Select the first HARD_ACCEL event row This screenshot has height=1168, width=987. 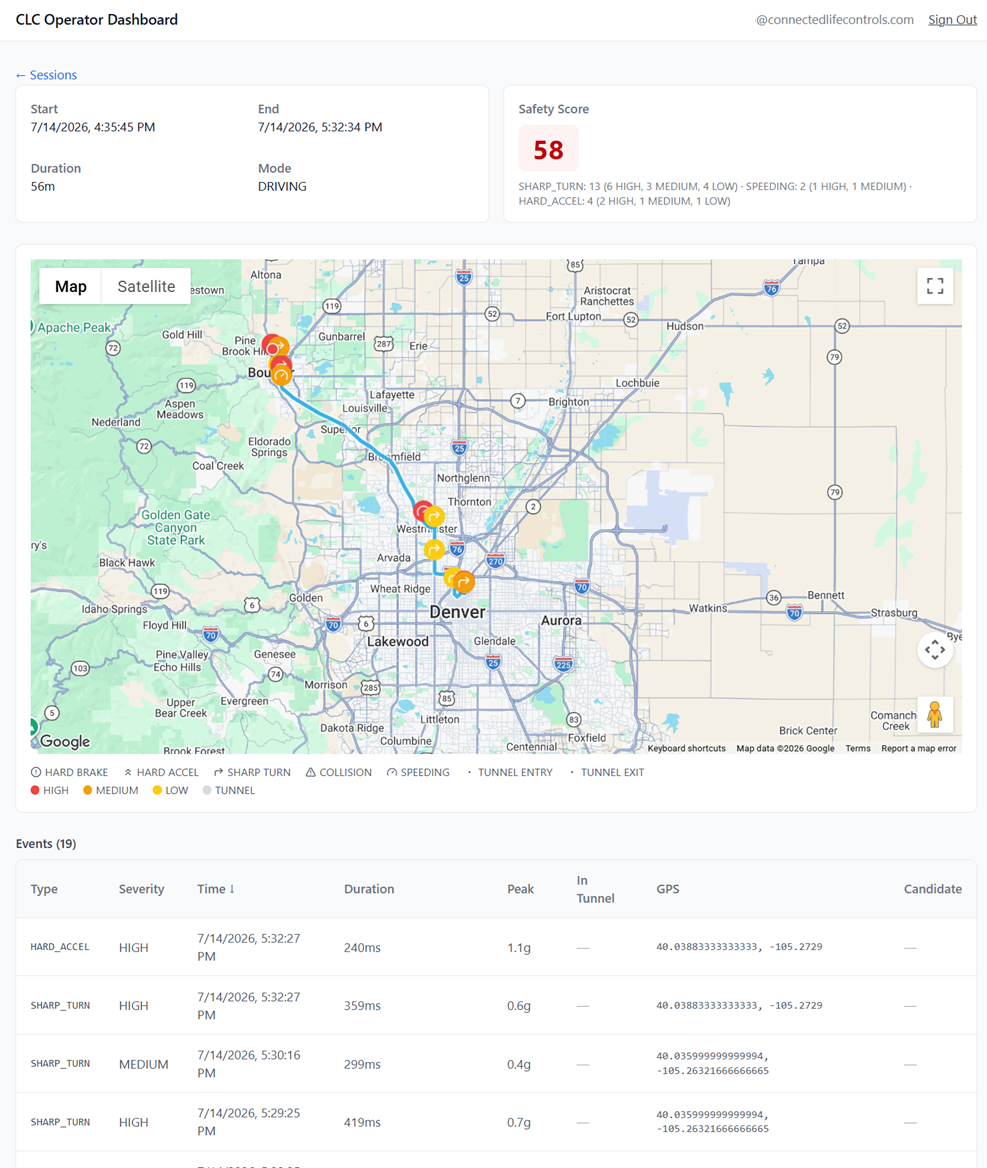click(x=496, y=947)
